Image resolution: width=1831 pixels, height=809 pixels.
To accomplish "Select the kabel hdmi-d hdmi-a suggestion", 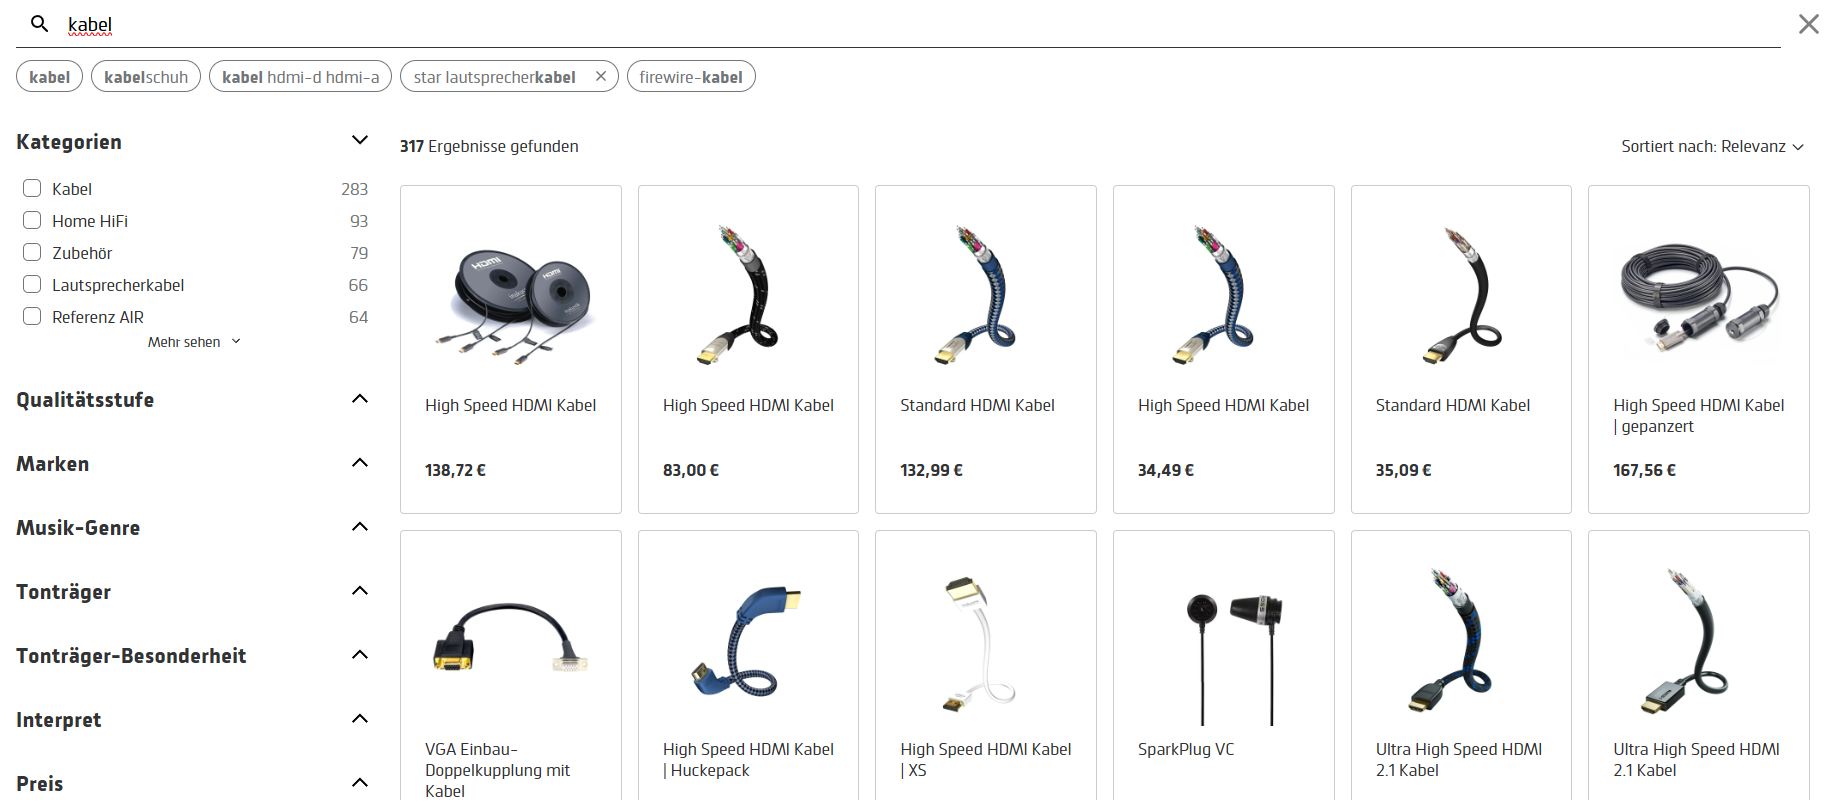I will click(301, 77).
